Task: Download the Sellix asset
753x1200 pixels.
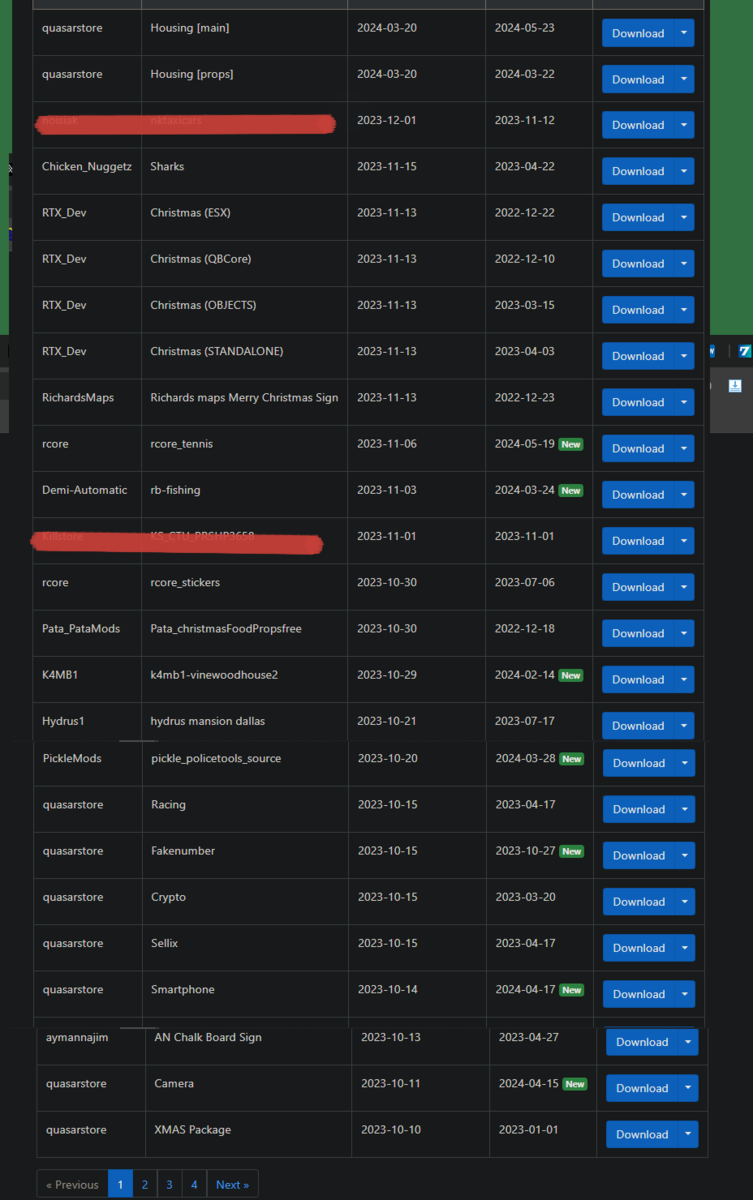Action: click(x=639, y=948)
